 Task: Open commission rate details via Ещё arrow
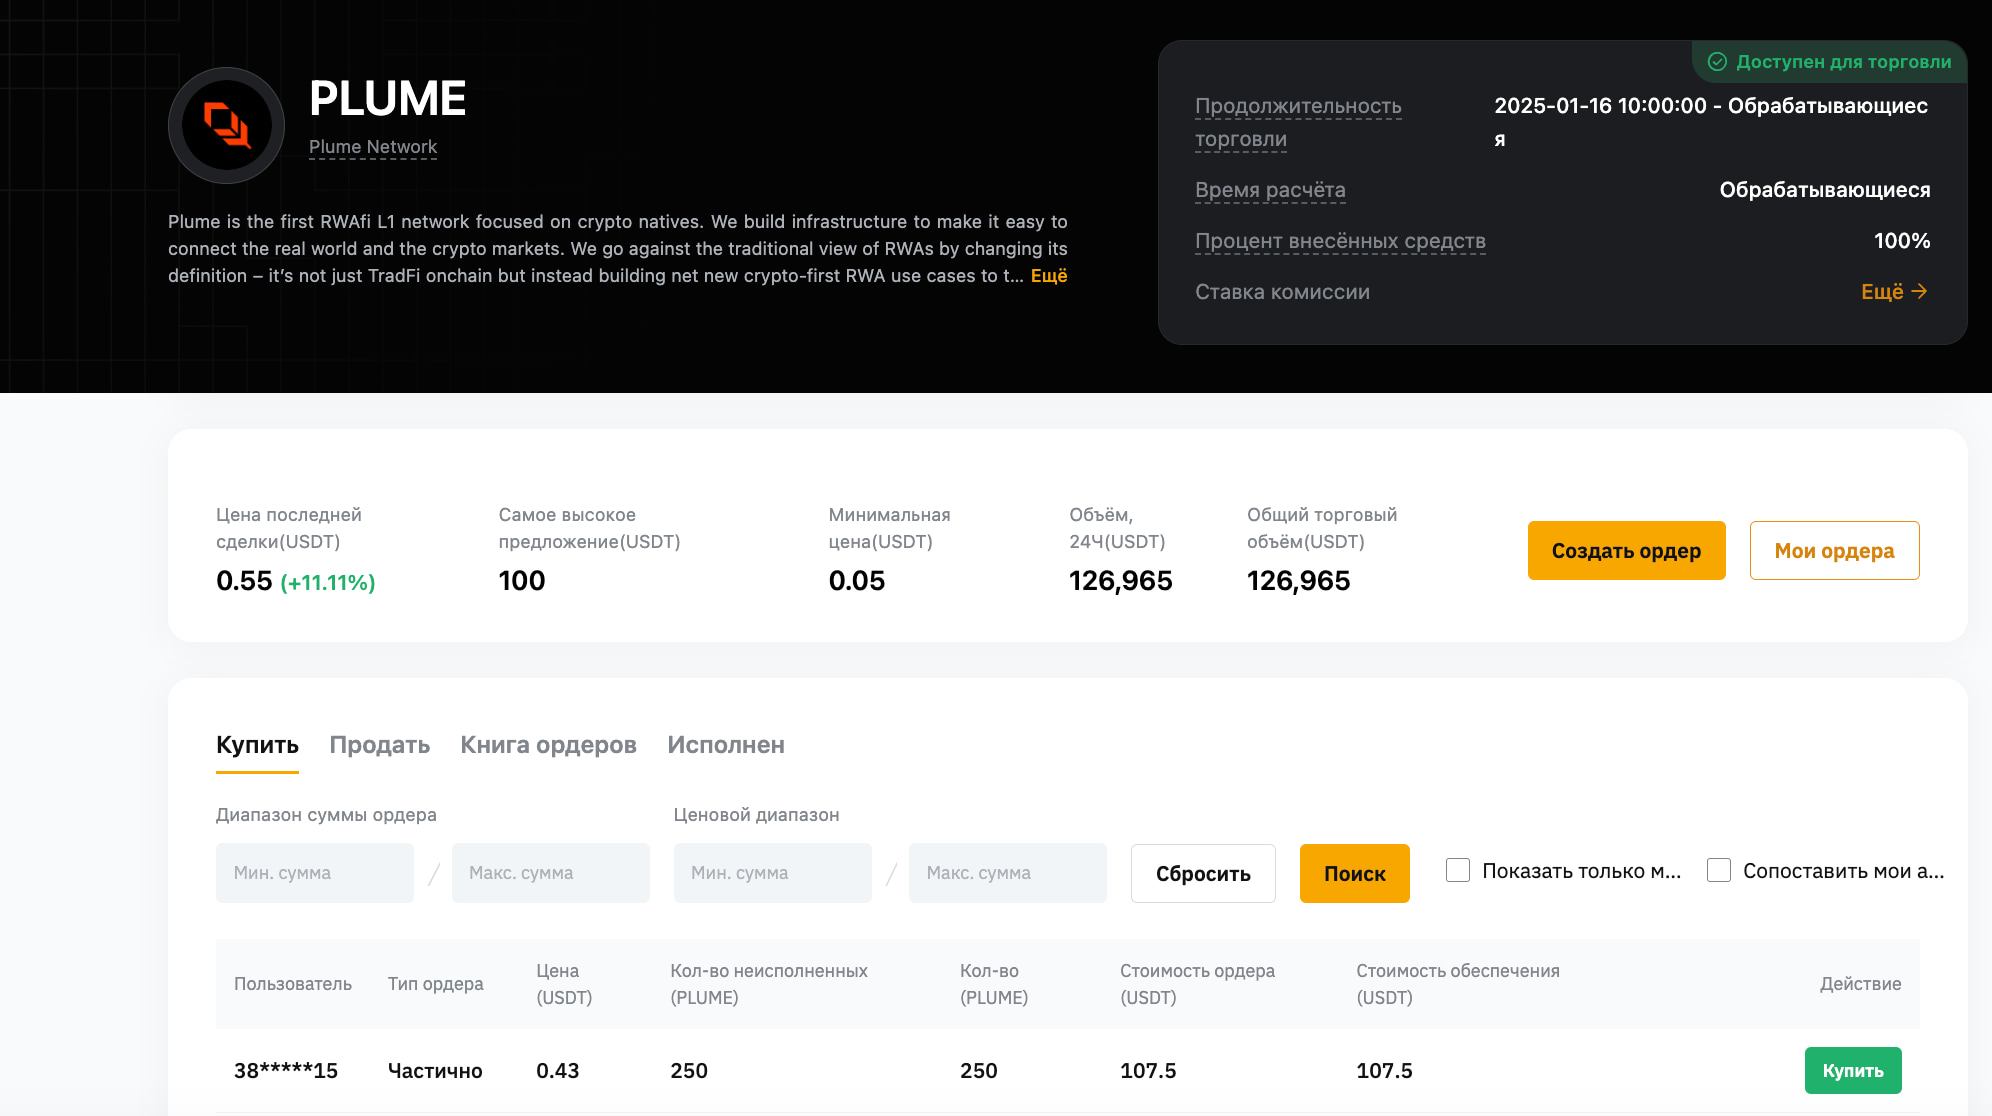coord(1894,292)
